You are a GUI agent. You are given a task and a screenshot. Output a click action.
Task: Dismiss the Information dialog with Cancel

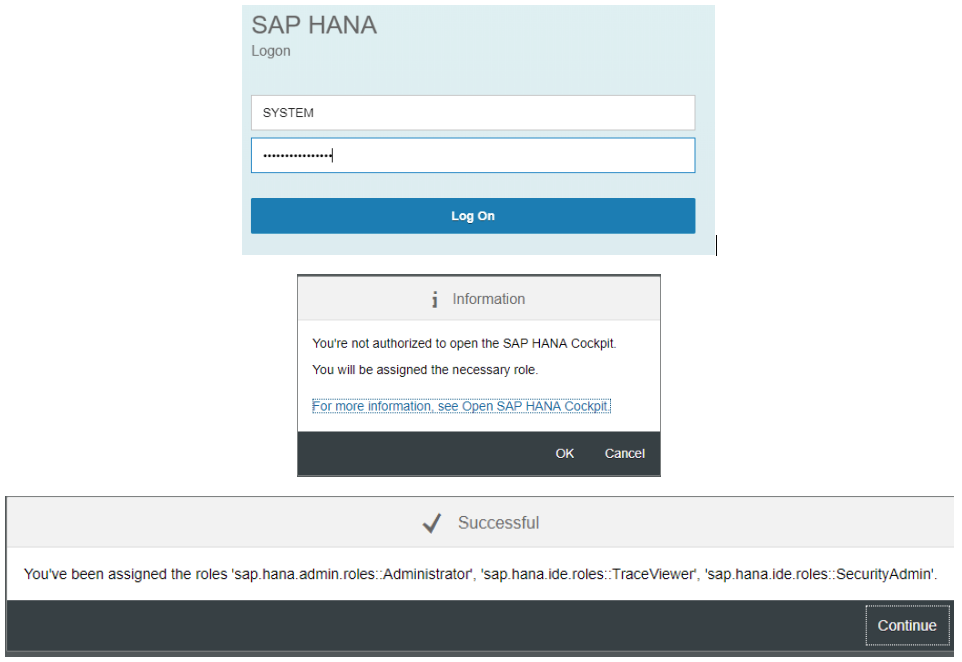coord(625,453)
